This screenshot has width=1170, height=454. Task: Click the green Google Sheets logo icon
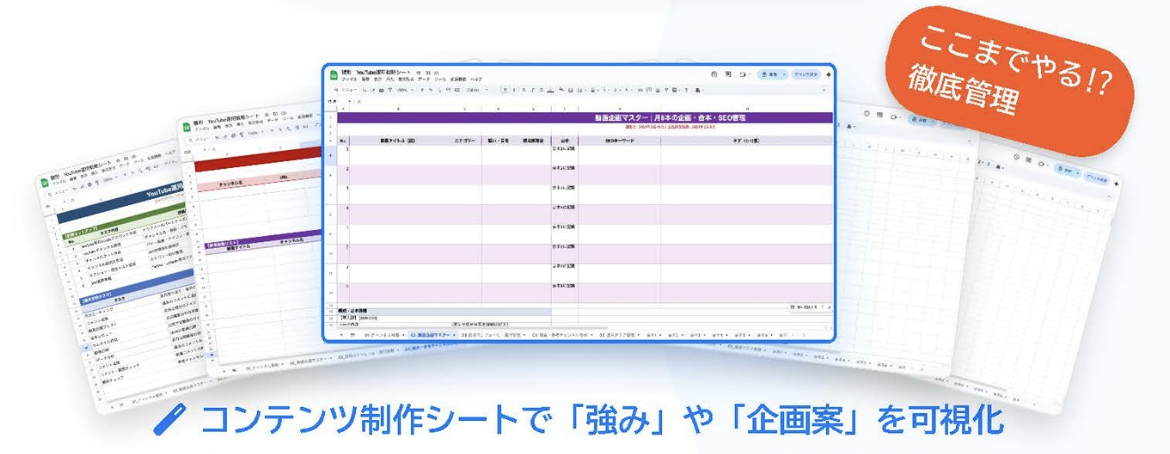click(x=333, y=73)
